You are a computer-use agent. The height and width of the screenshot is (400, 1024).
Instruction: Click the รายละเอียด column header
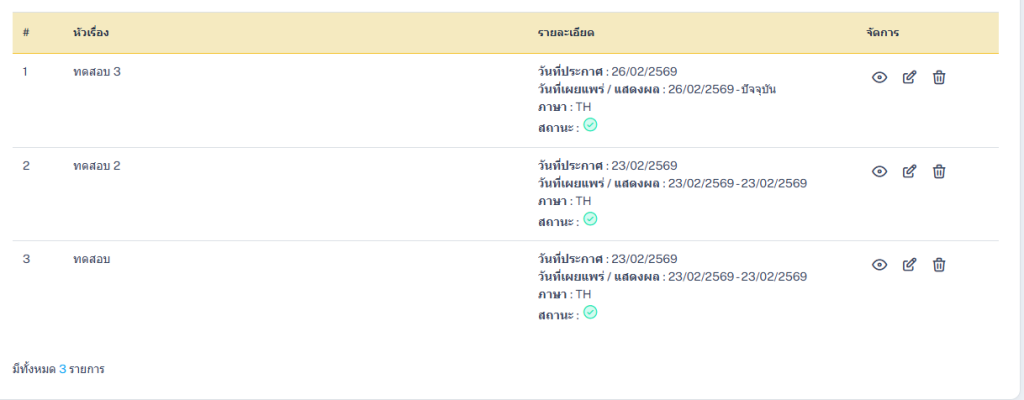566,33
